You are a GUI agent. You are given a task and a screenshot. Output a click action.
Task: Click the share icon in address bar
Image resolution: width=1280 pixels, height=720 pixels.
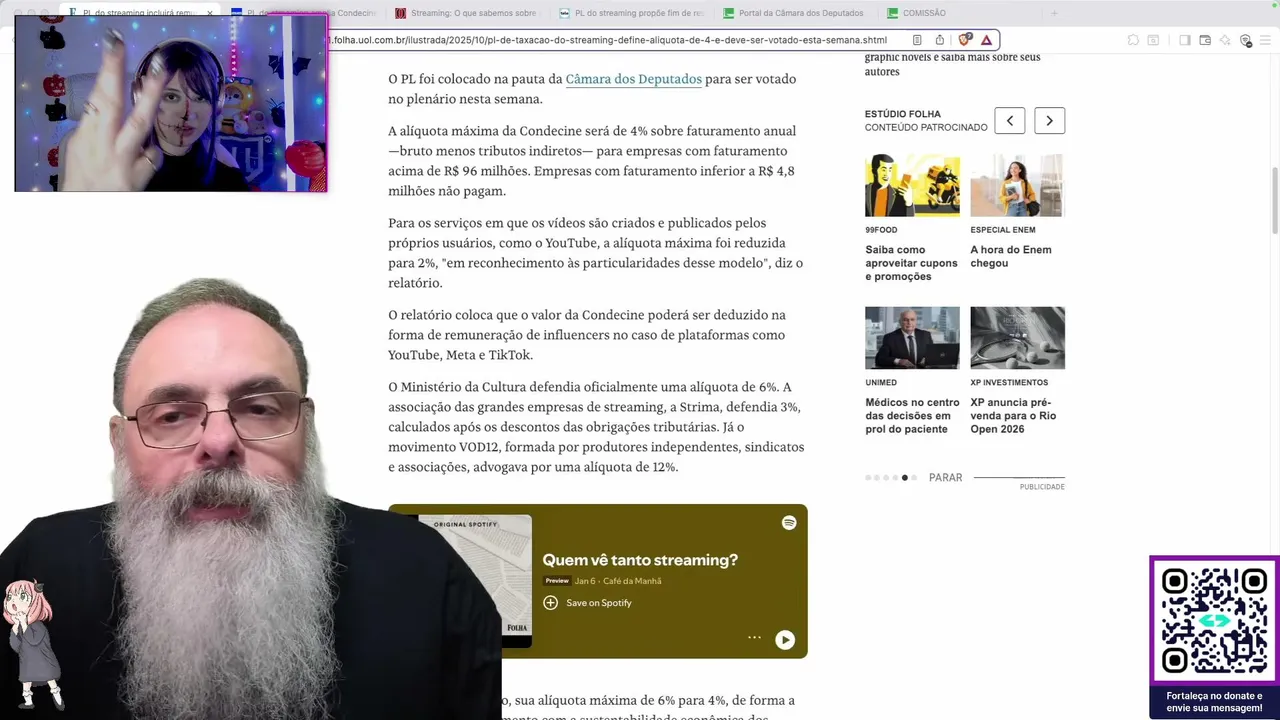click(x=939, y=40)
